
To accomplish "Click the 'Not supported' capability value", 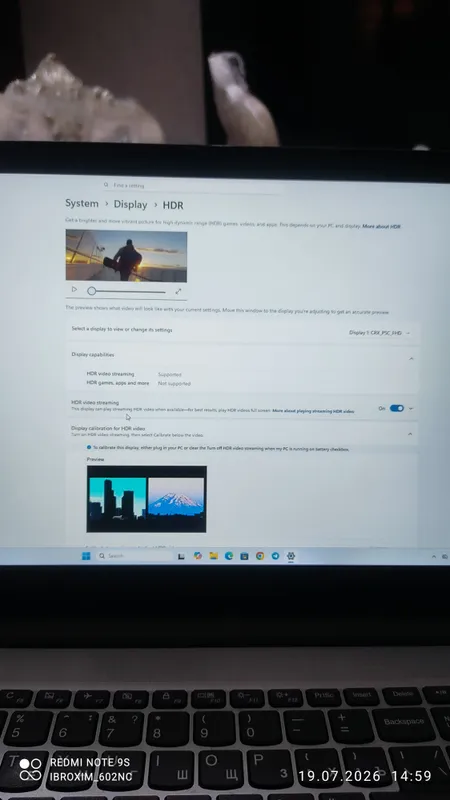I will point(174,383).
